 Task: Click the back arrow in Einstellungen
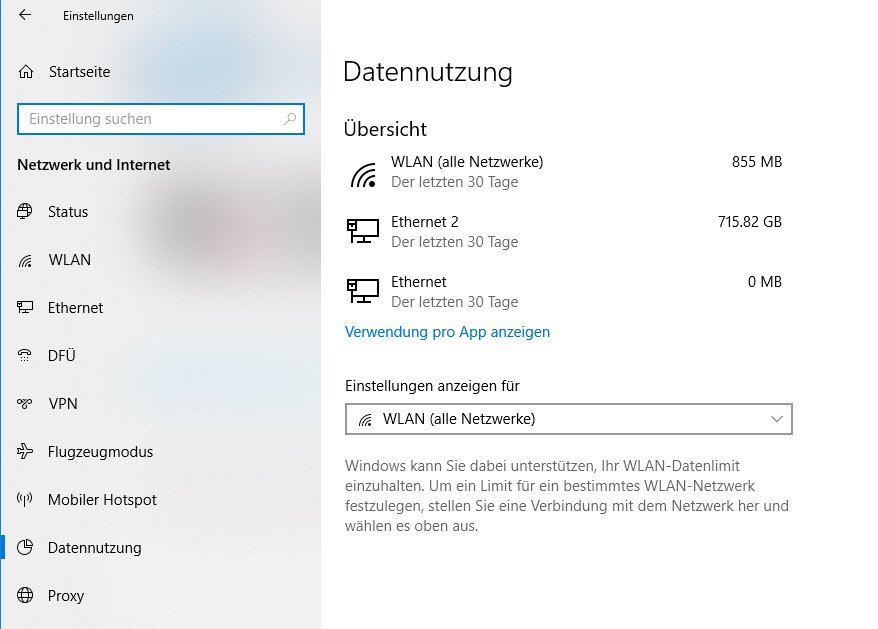tap(25, 16)
